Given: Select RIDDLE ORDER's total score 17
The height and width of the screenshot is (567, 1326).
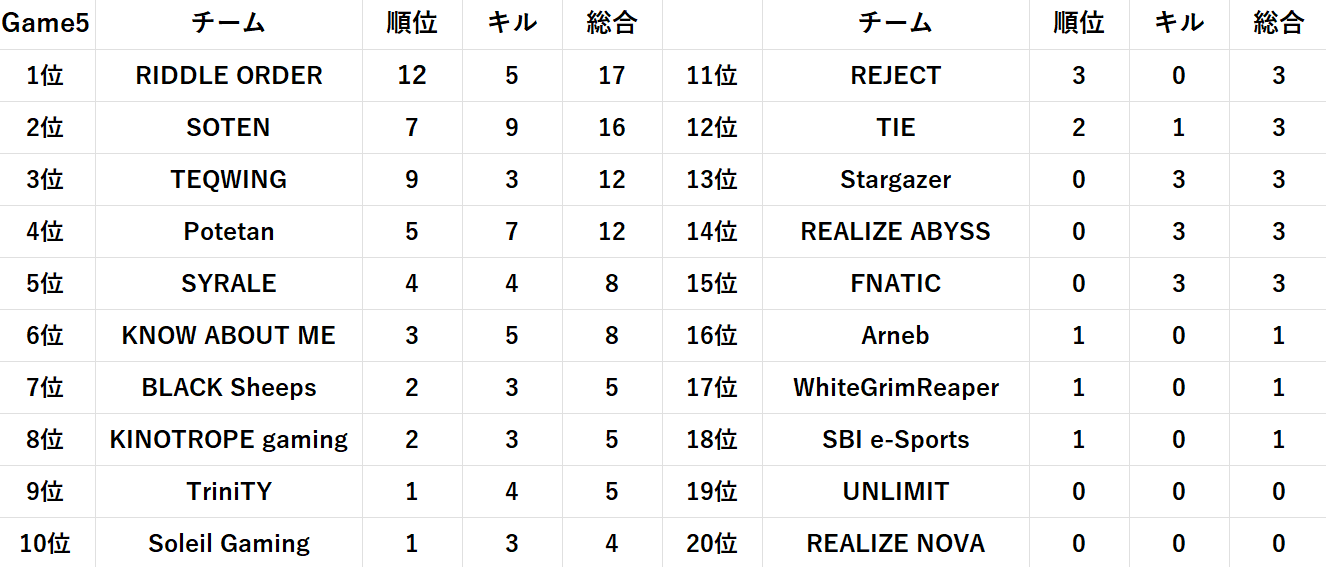Looking at the screenshot, I should click(x=612, y=76).
